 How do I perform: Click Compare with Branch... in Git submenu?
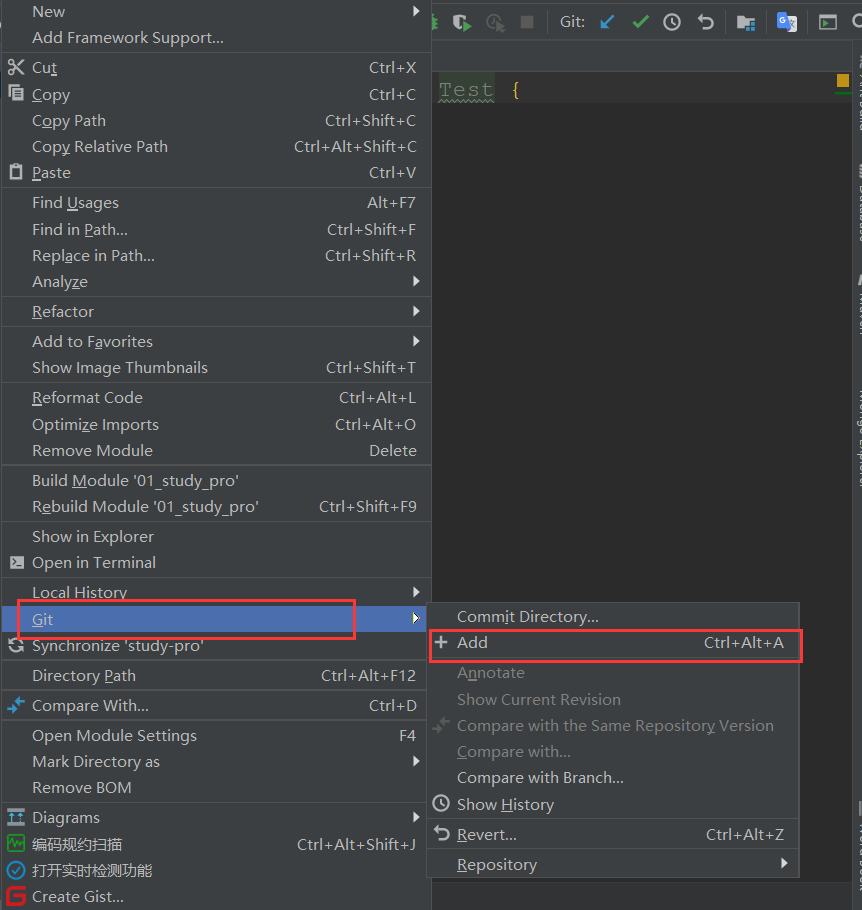tap(613, 778)
